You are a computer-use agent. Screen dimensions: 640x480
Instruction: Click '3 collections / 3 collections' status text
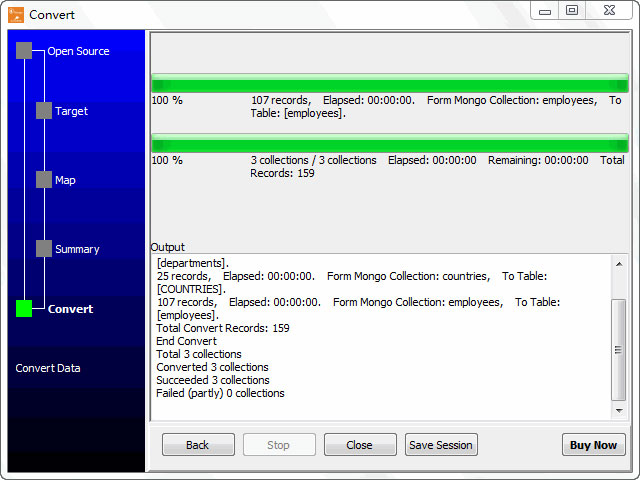tap(313, 160)
